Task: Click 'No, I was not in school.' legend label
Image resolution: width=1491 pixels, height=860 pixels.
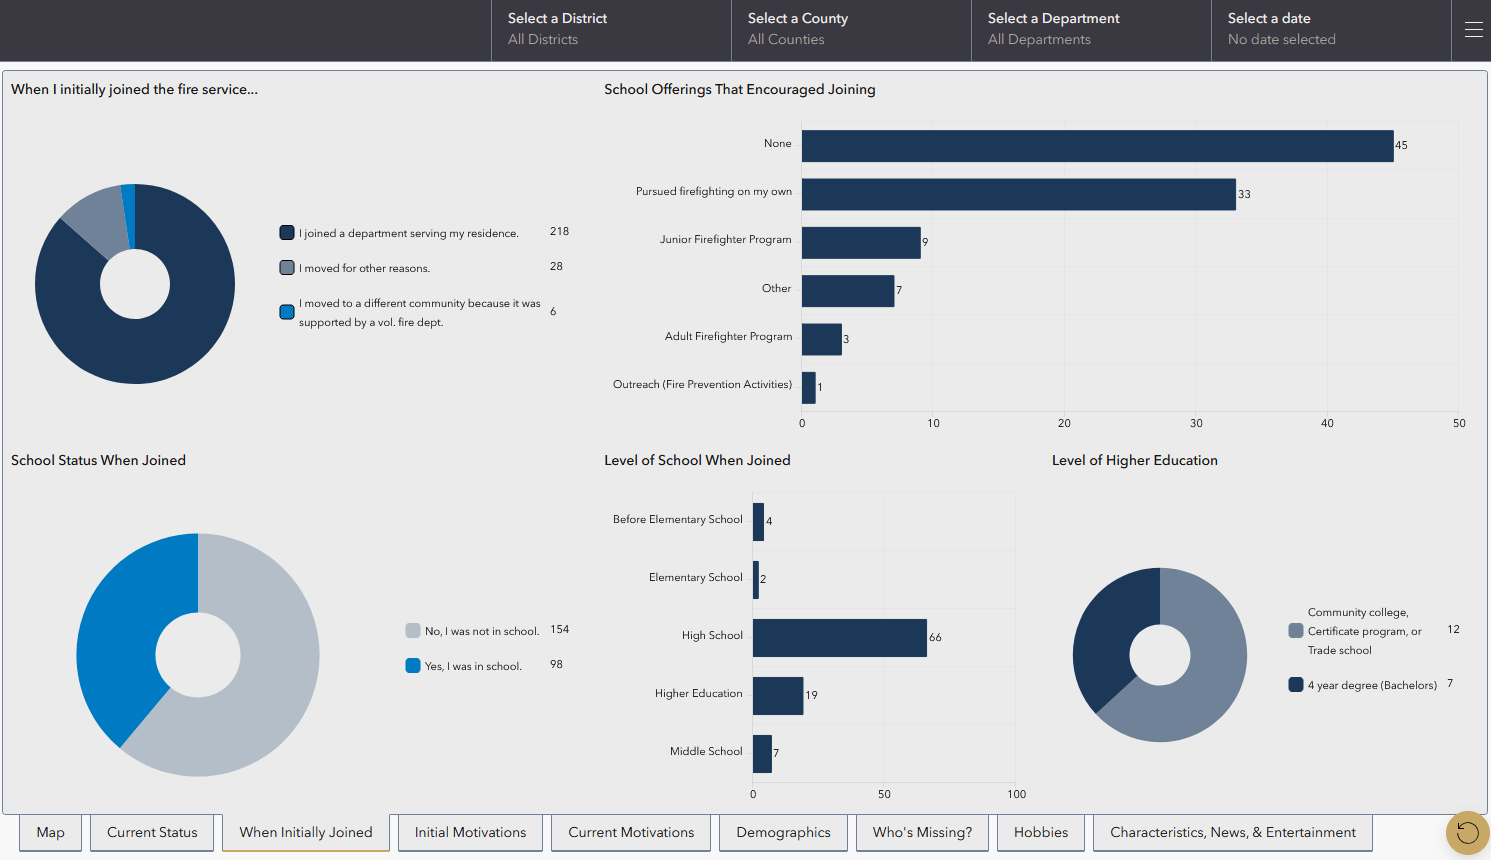Action: [x=482, y=631]
